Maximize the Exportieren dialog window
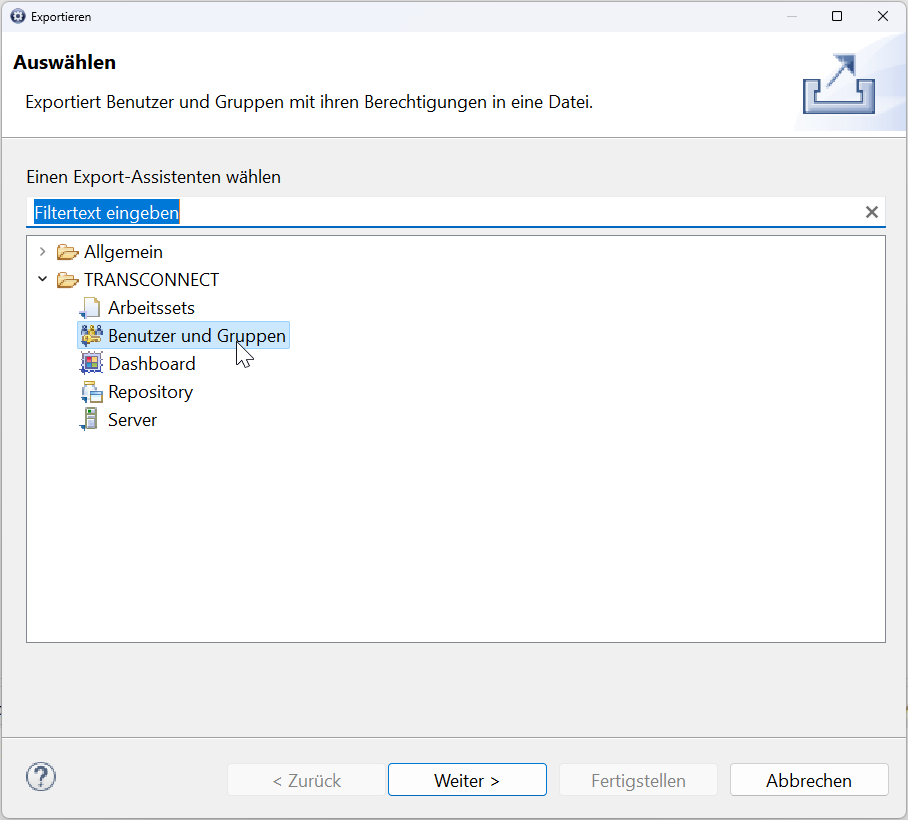This screenshot has width=908, height=820. 837,16
